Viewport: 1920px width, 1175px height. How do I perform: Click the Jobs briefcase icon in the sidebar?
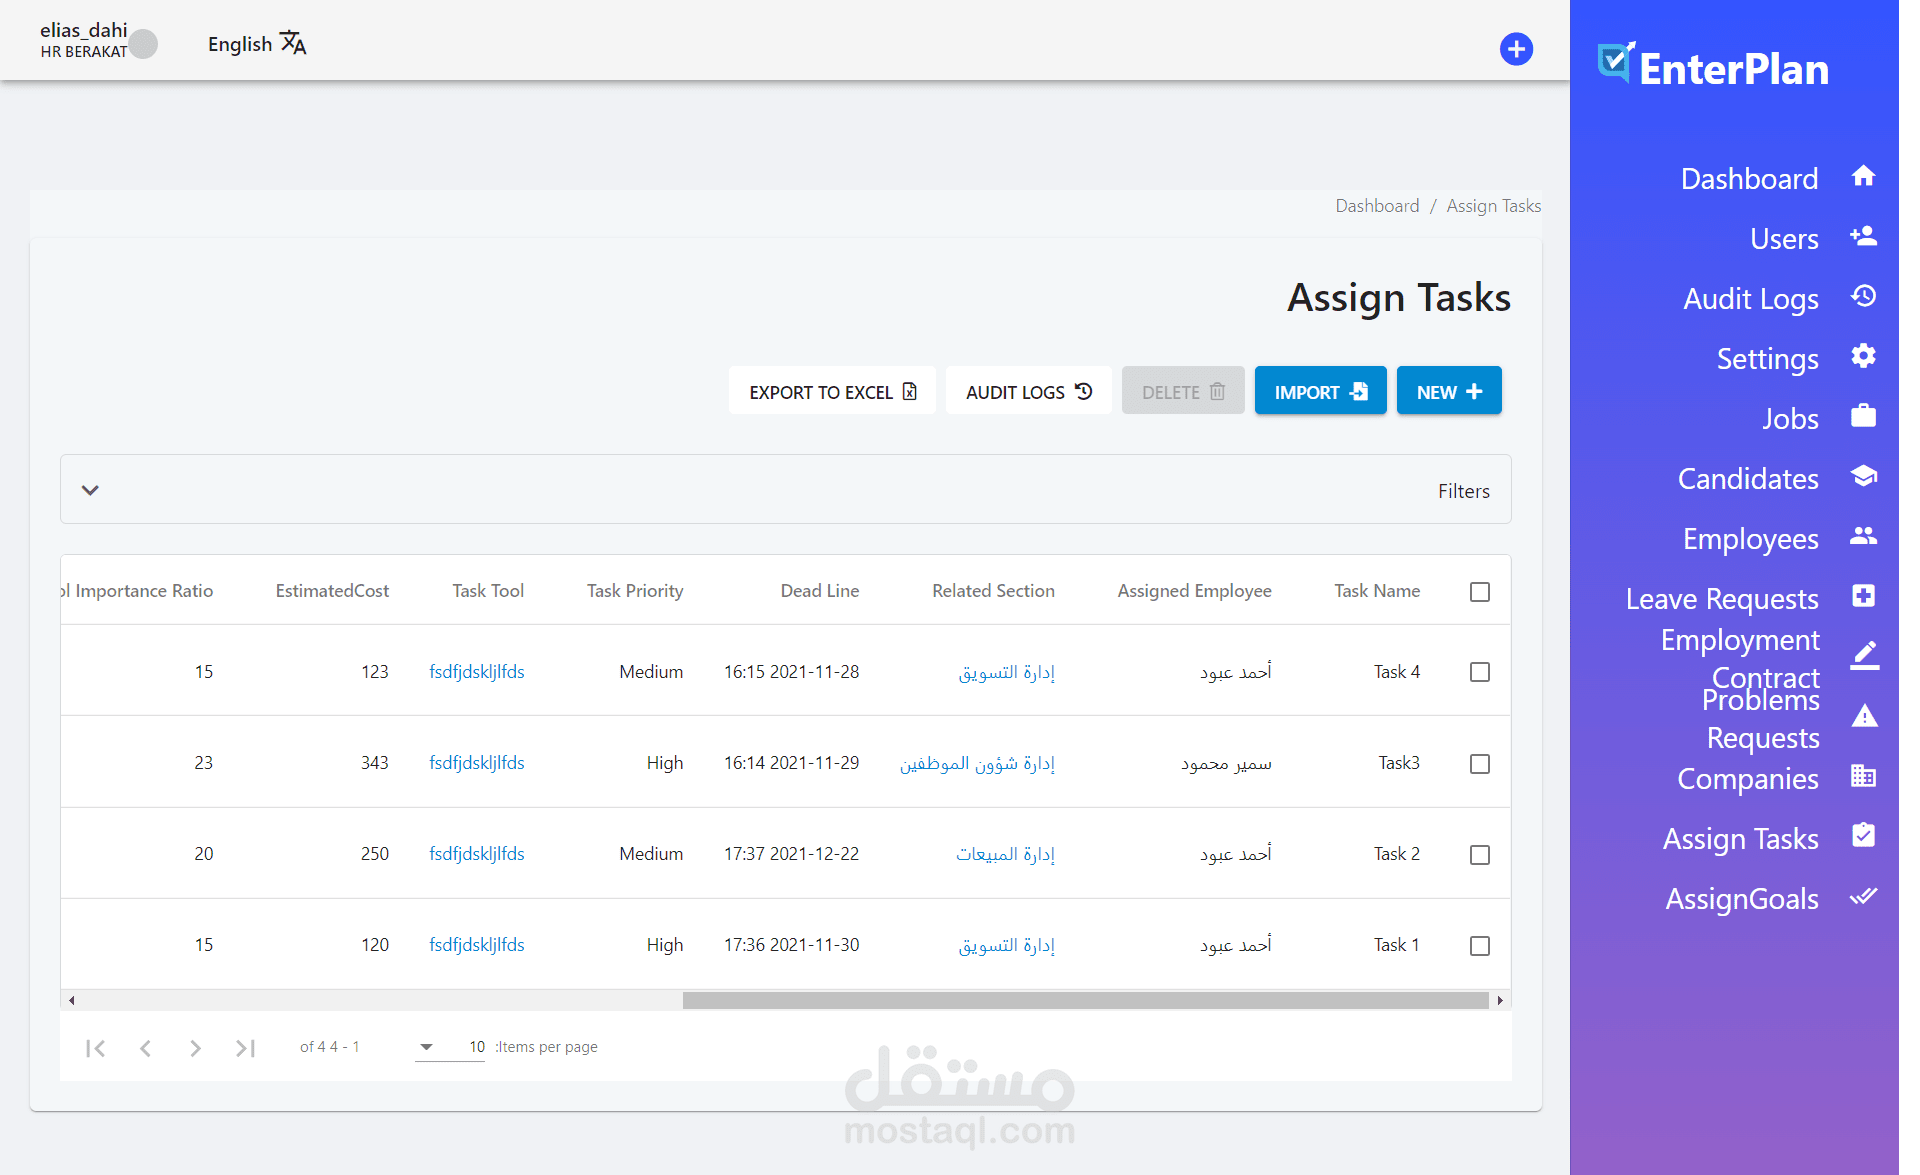[1863, 416]
